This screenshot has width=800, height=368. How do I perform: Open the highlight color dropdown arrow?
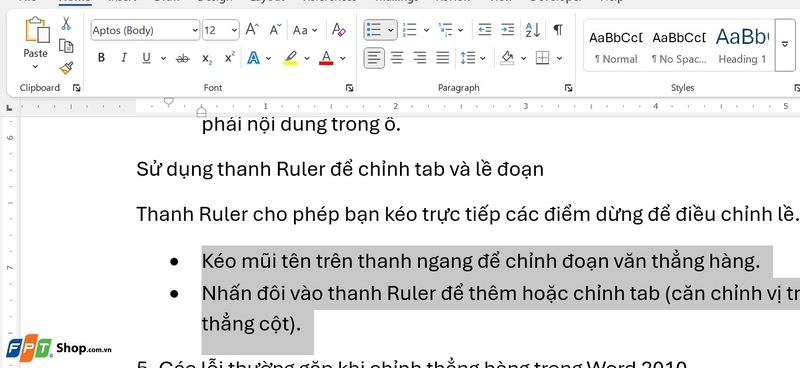pos(307,58)
